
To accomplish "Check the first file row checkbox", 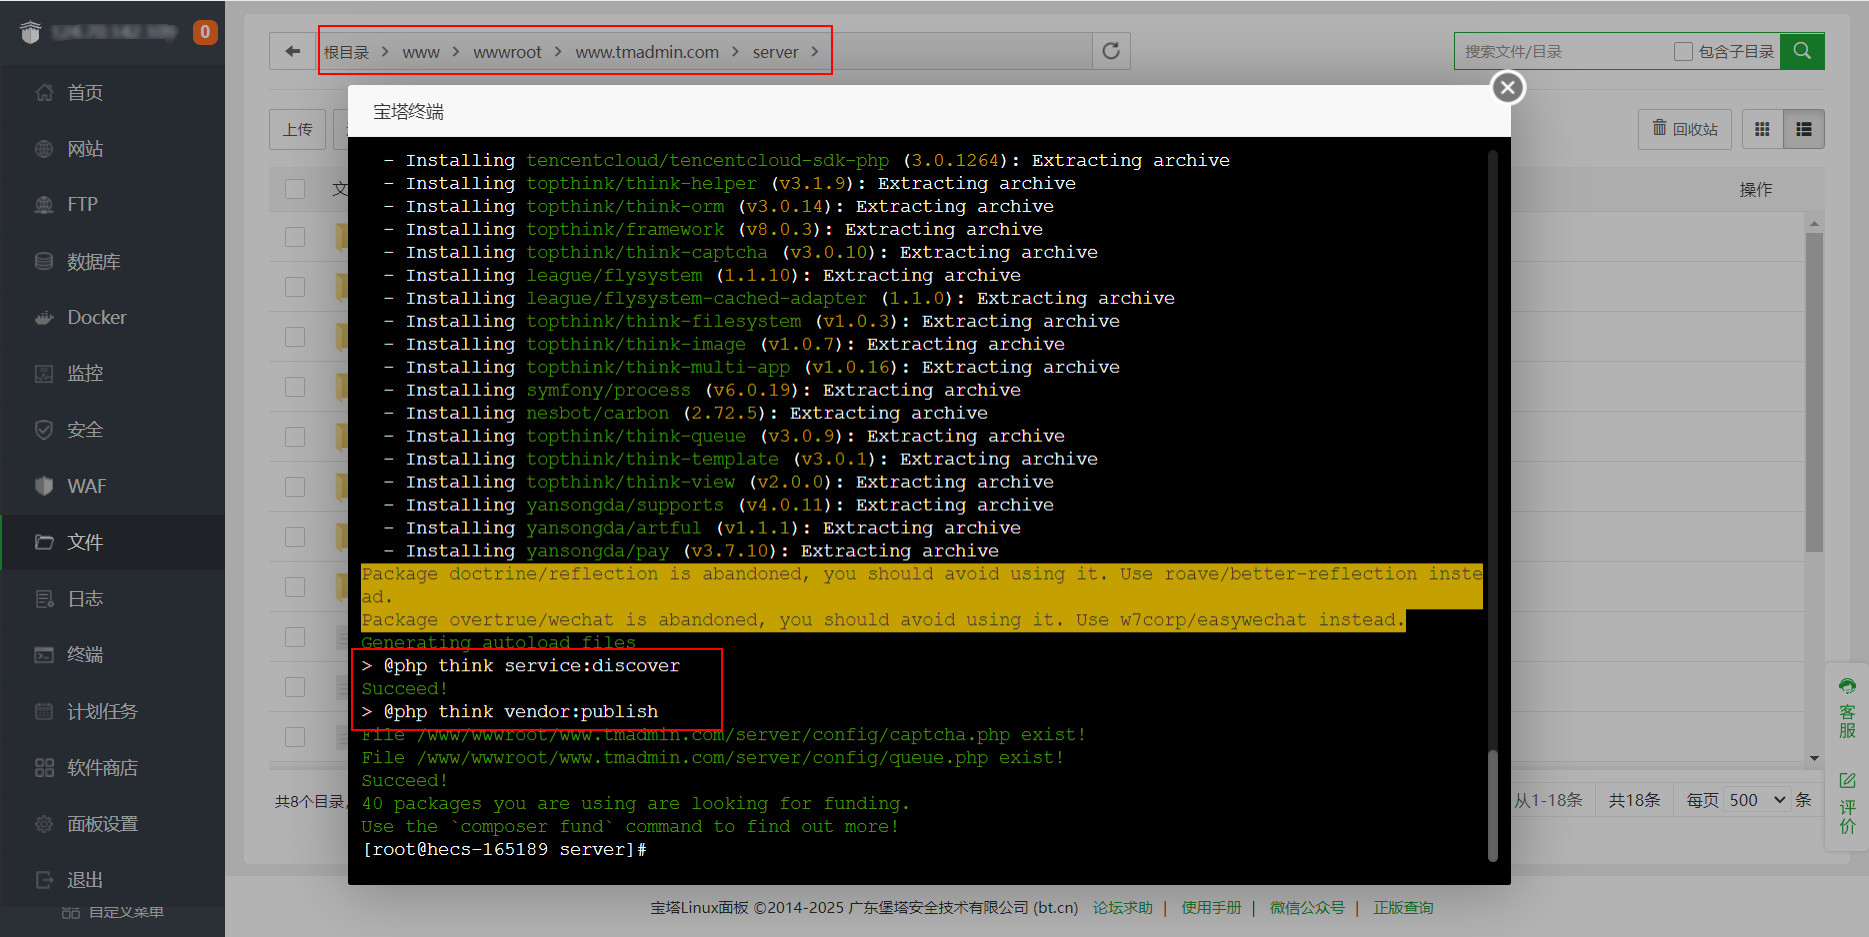I will click(x=295, y=237).
